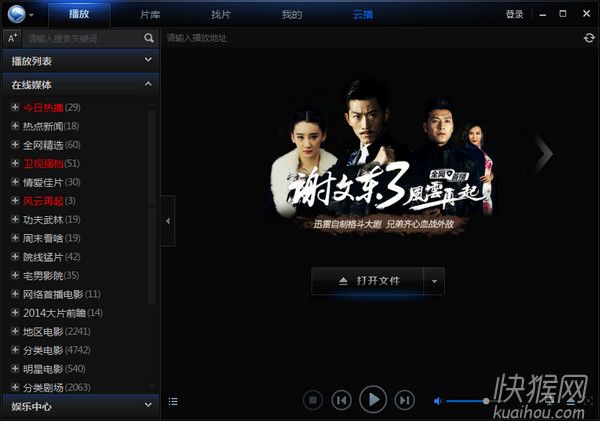Select the 我的 tab
This screenshot has width=600, height=421.
292,15
